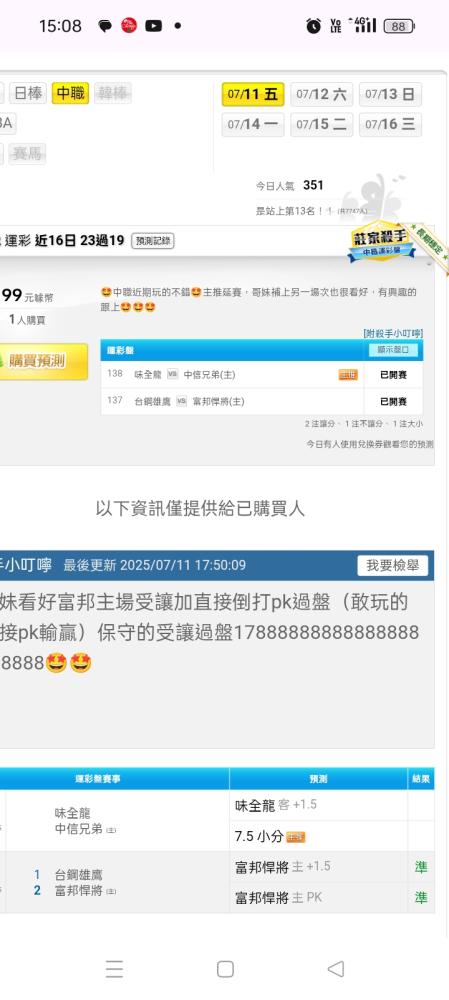Click the yellow 購買預測 button

click(x=42, y=361)
